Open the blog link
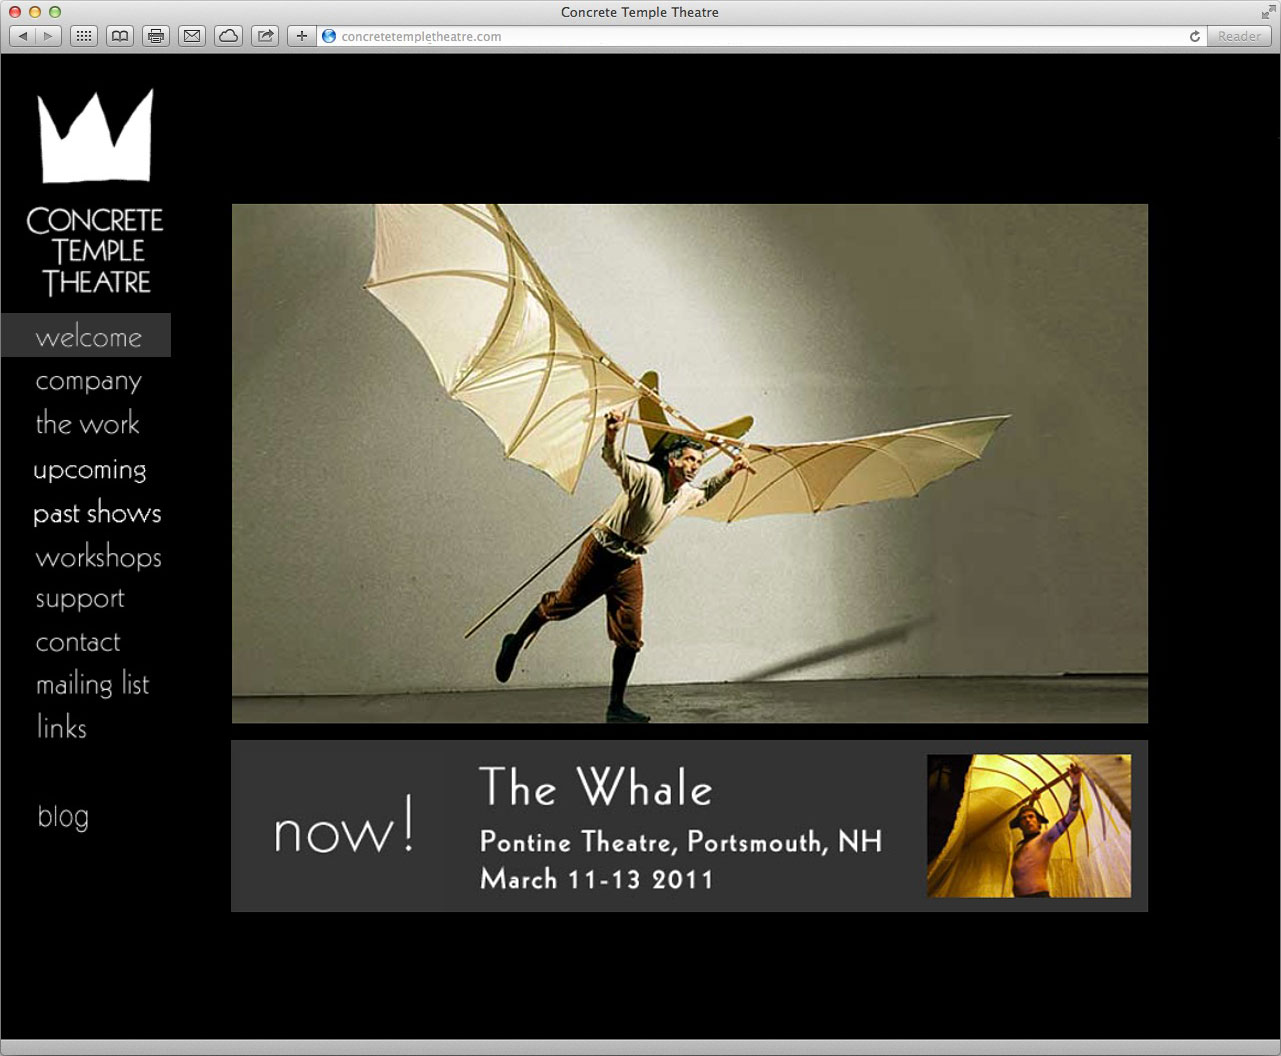The width and height of the screenshot is (1281, 1056). coord(63,816)
